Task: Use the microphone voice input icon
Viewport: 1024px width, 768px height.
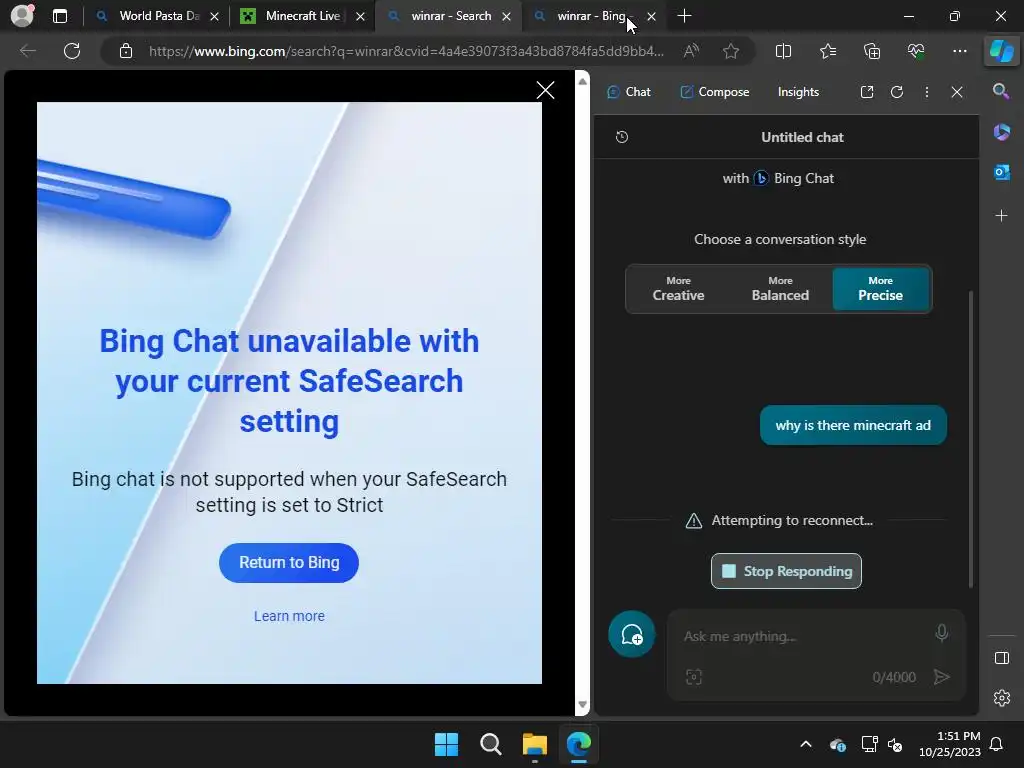Action: tap(941, 633)
